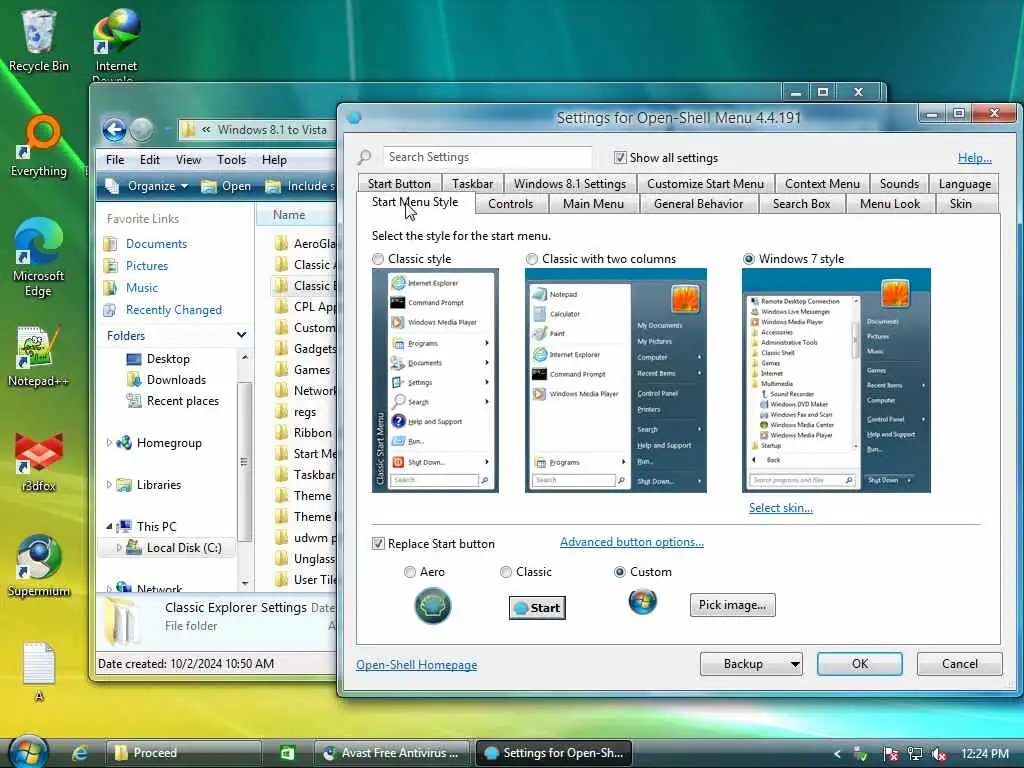
Task: Open the Ribbon folder icon
Action: pos(281,432)
